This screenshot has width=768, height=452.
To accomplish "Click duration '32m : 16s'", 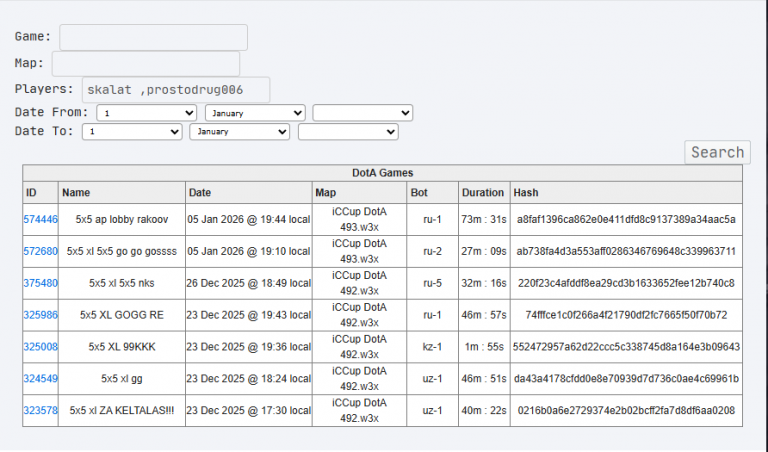I will 484,283.
